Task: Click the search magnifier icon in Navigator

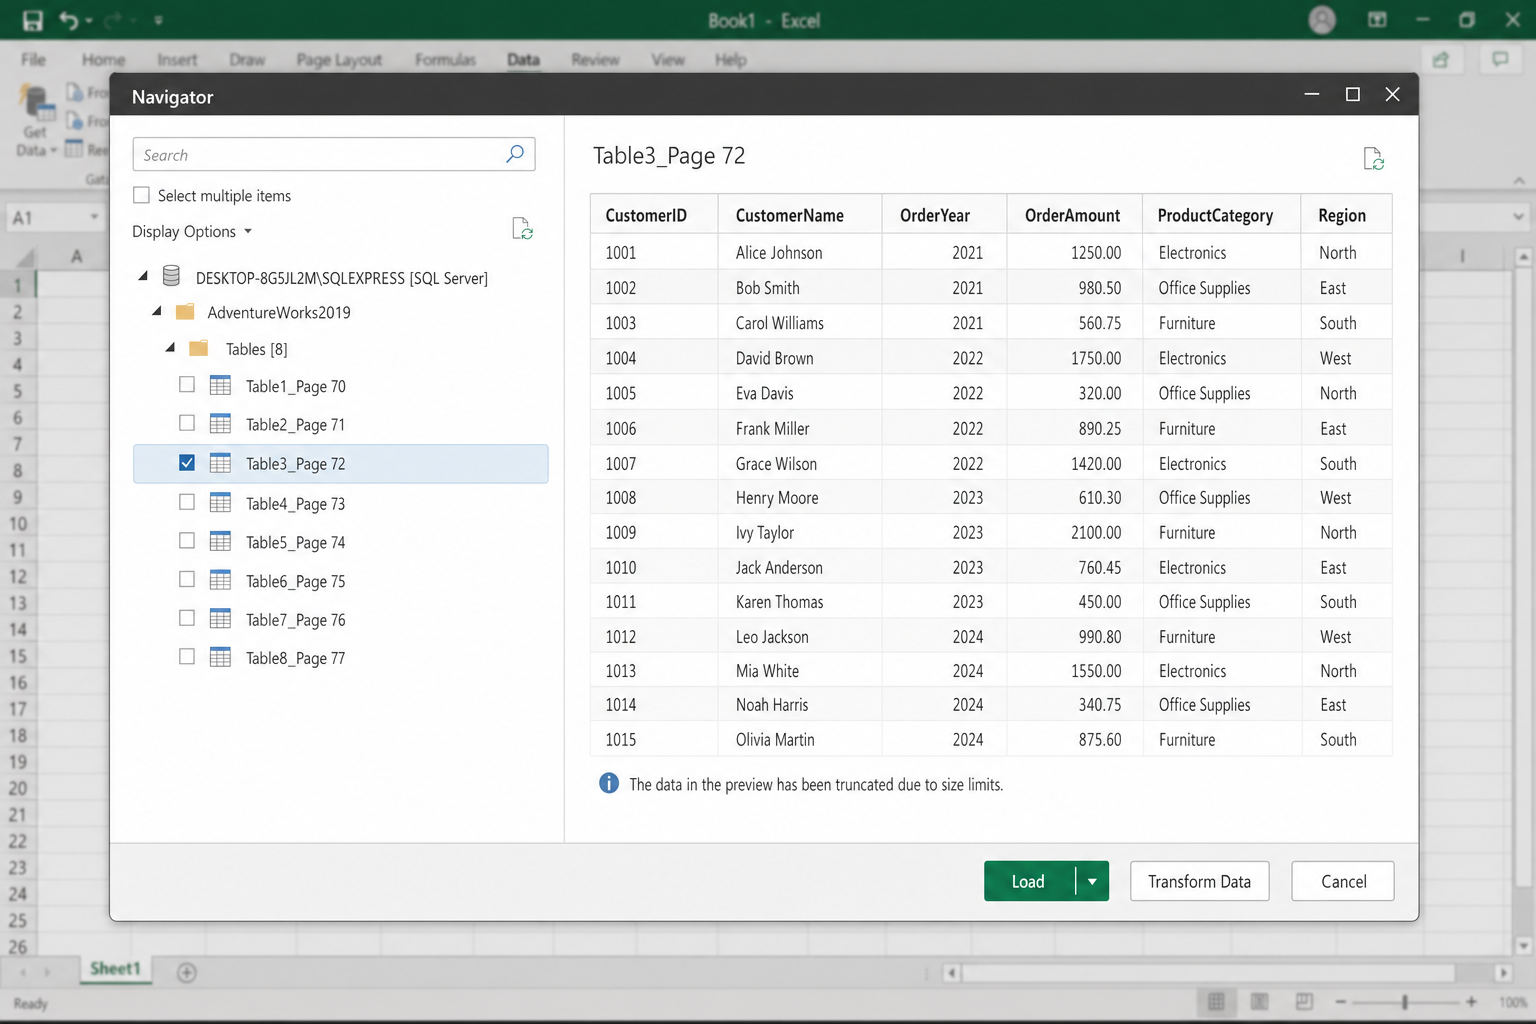Action: point(515,154)
